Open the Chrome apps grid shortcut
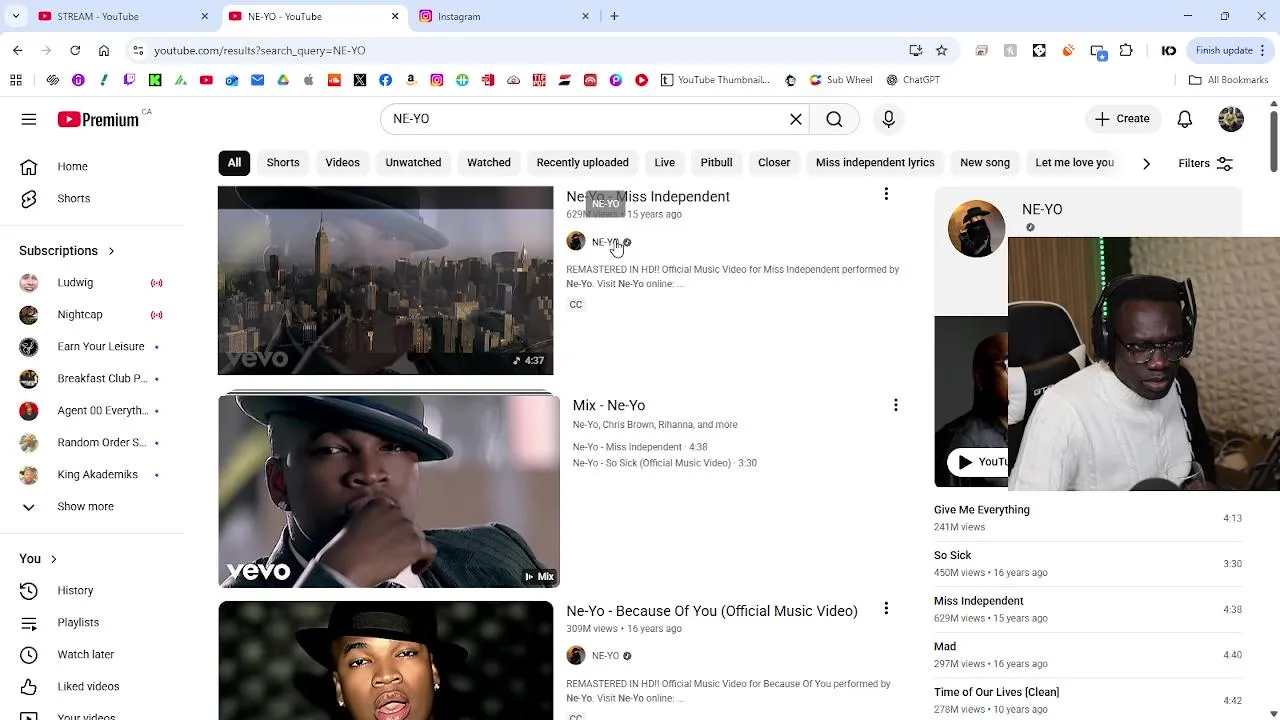1280x720 pixels. pyautogui.click(x=16, y=80)
